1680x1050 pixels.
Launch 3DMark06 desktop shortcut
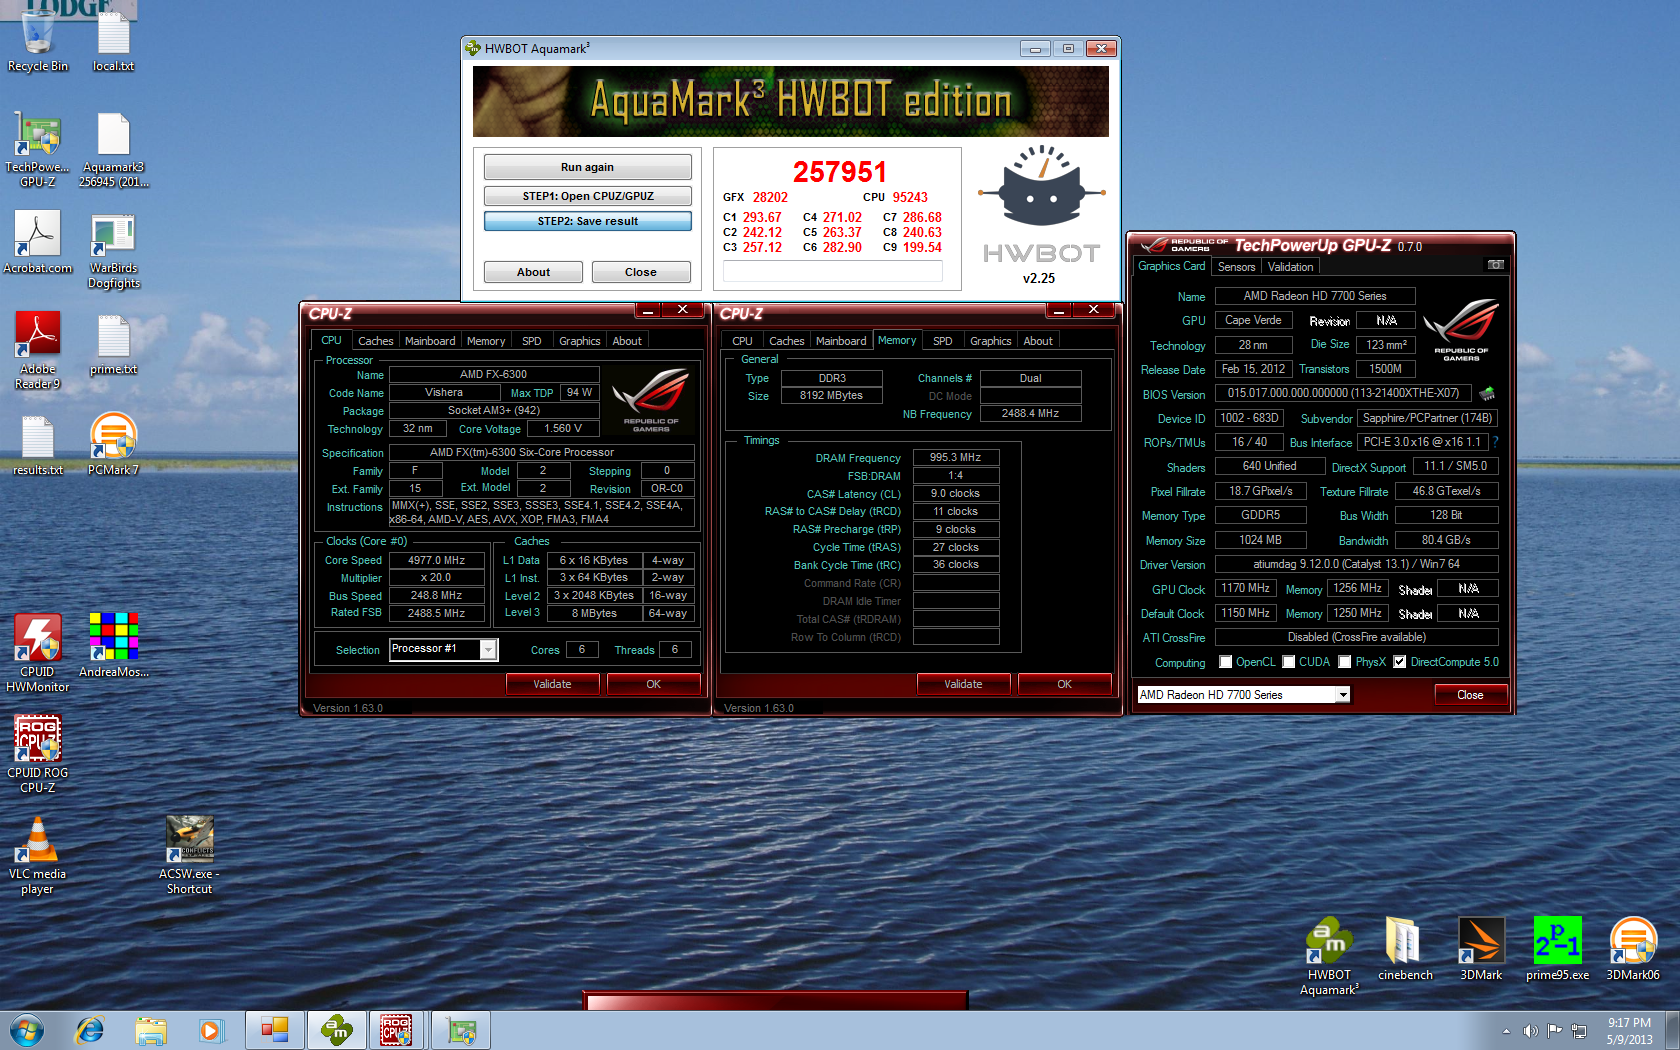point(1633,949)
